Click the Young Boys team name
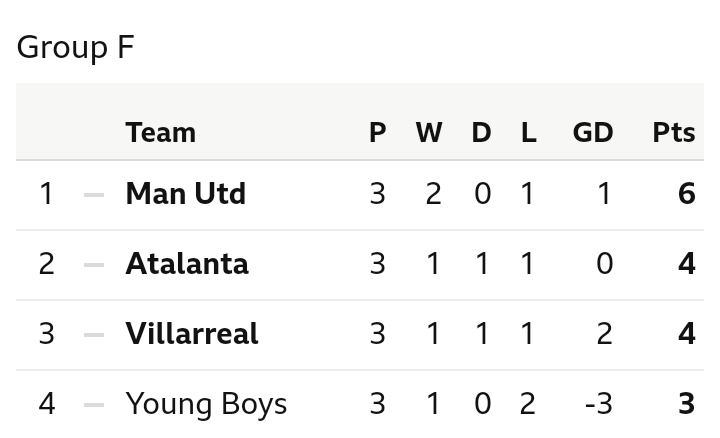 point(206,405)
